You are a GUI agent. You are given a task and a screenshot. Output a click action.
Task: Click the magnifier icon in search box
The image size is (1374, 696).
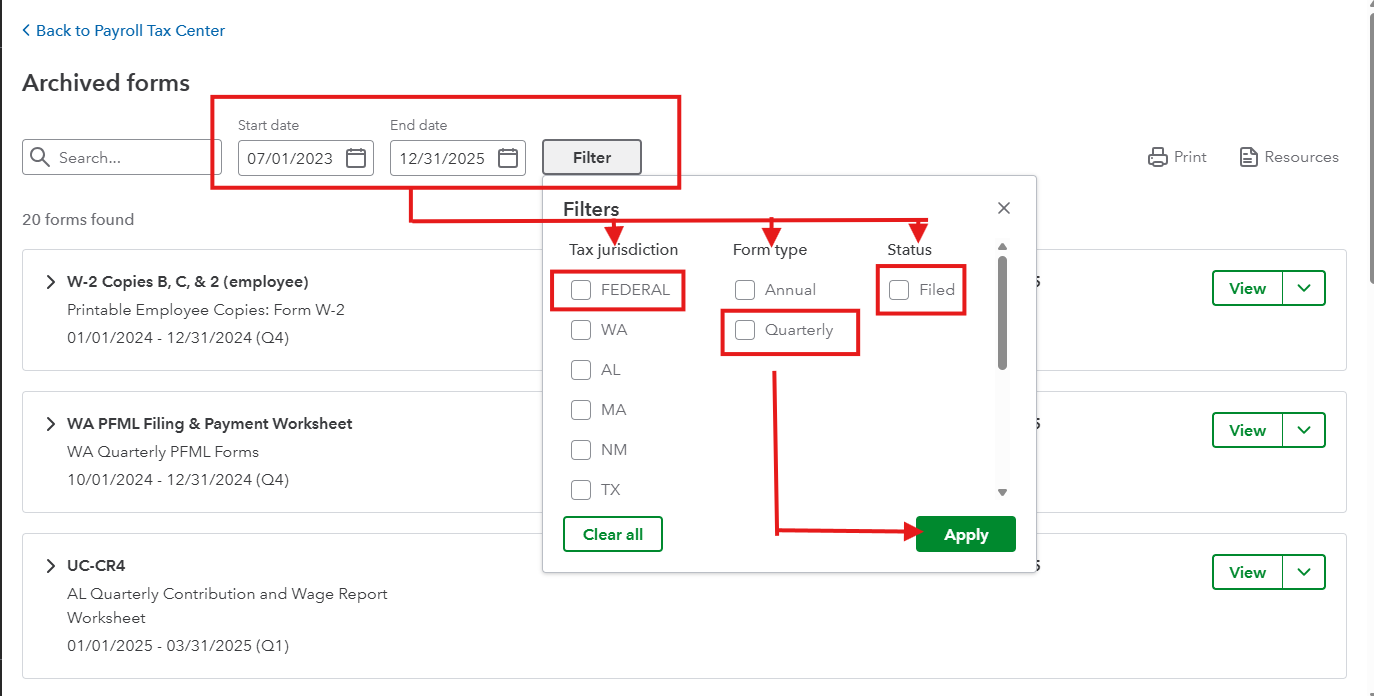tap(40, 157)
